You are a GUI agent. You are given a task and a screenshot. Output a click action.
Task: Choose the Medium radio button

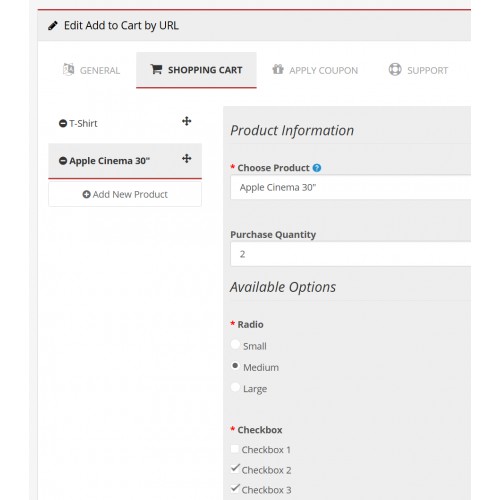pyautogui.click(x=235, y=366)
